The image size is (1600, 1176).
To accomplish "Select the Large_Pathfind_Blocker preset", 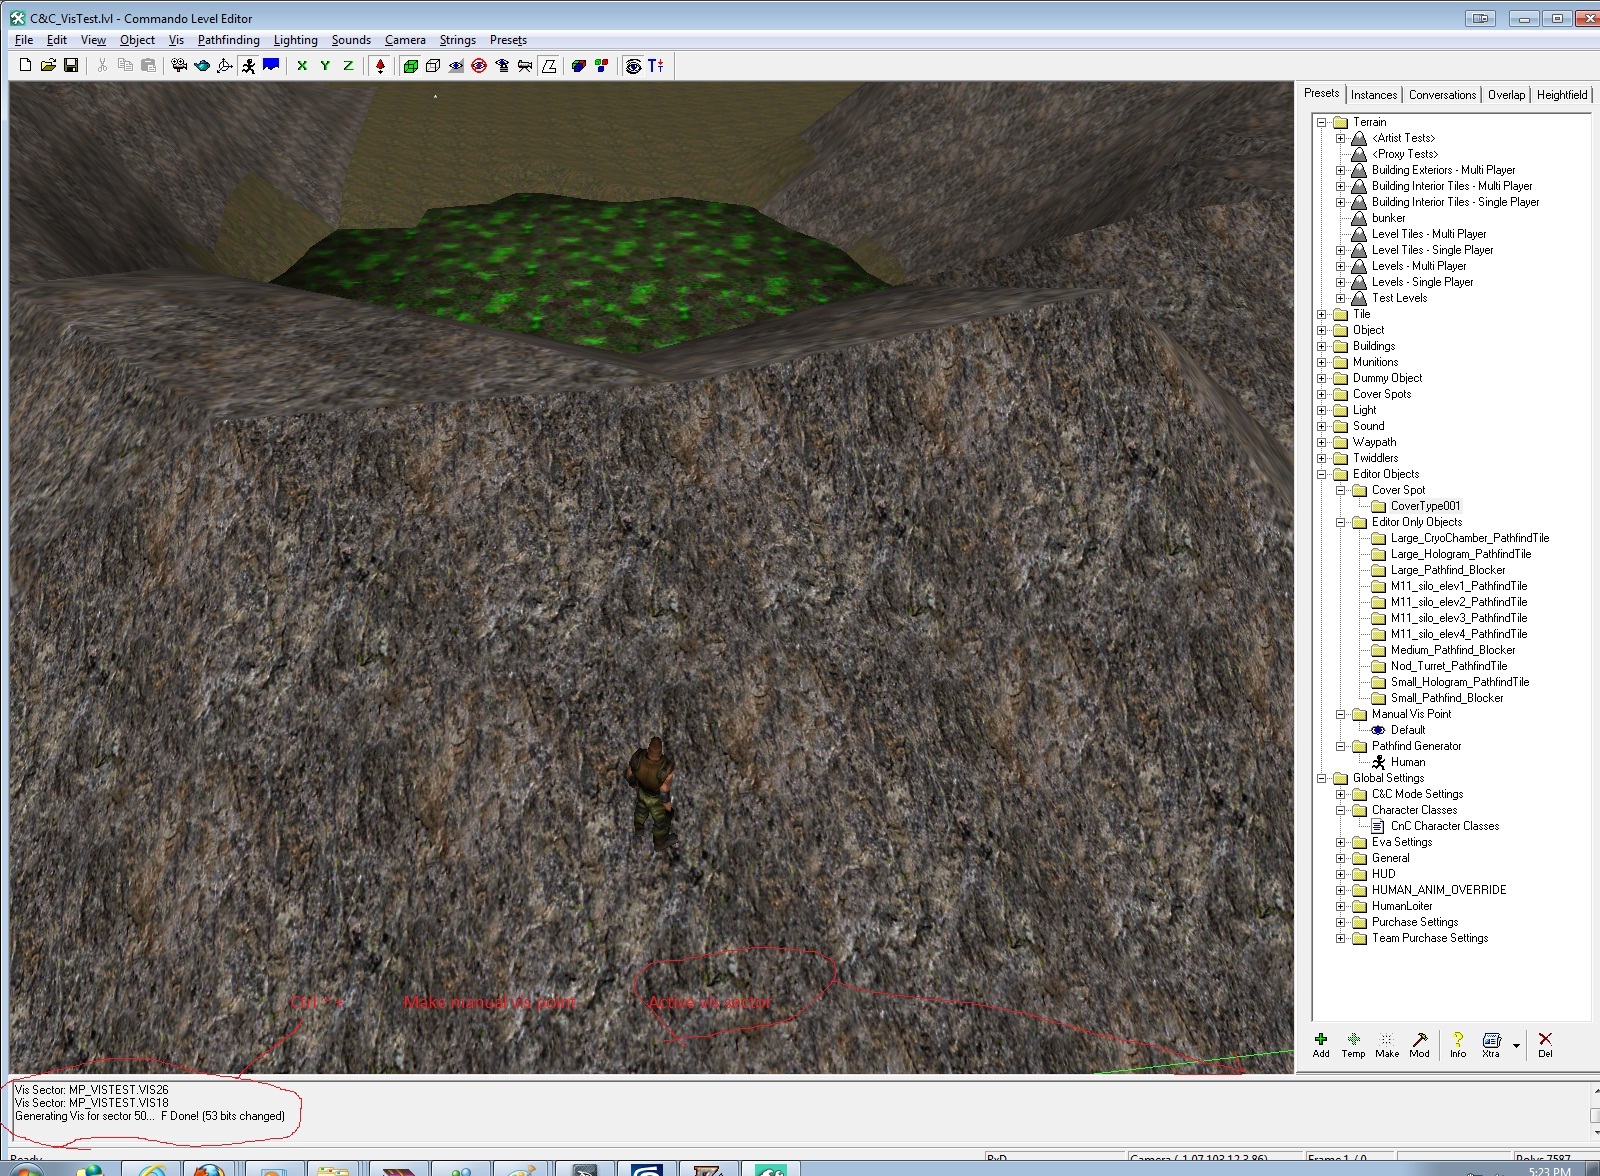I will [x=1447, y=570].
